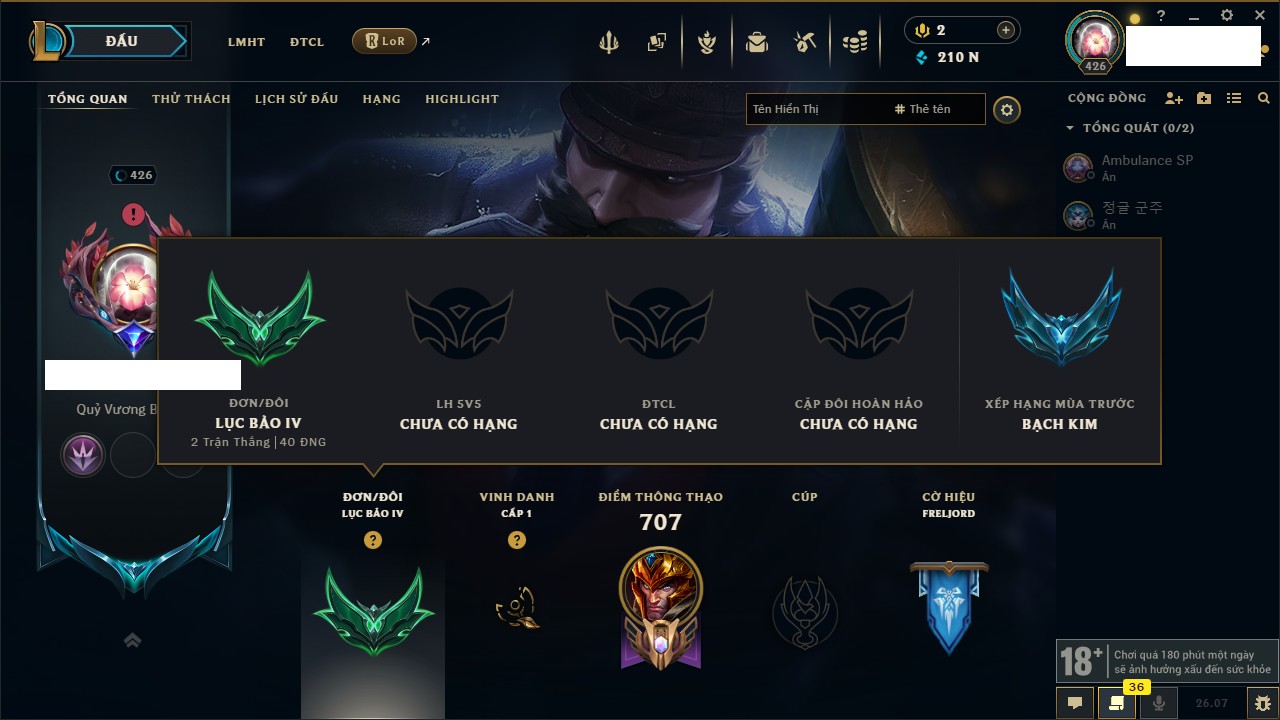Image resolution: width=1280 pixels, height=720 pixels.
Task: Open the chat bubble icon
Action: tap(1075, 703)
